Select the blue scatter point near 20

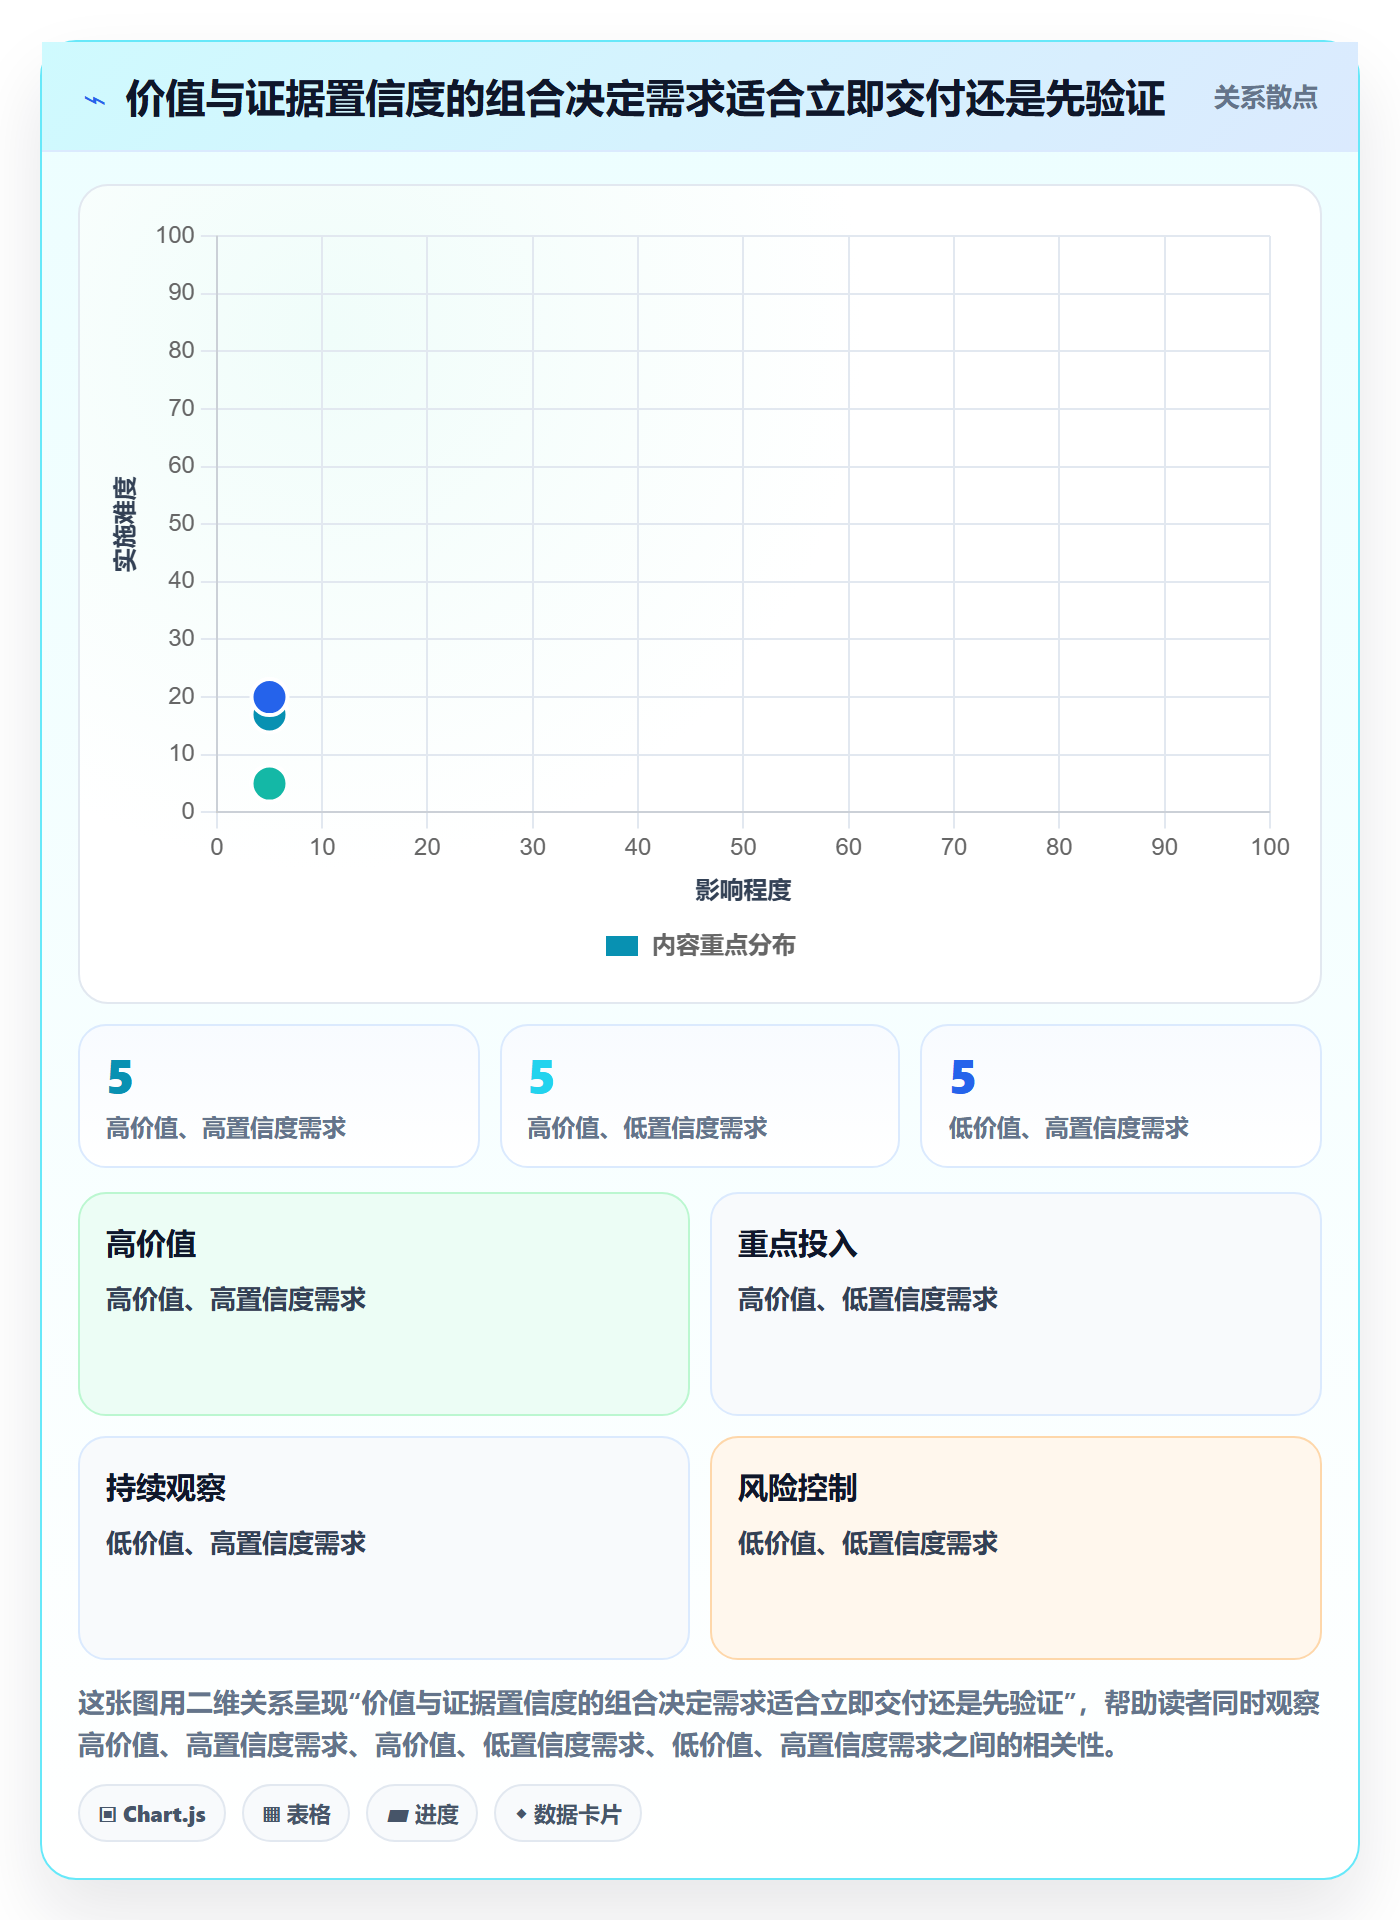coord(269,696)
